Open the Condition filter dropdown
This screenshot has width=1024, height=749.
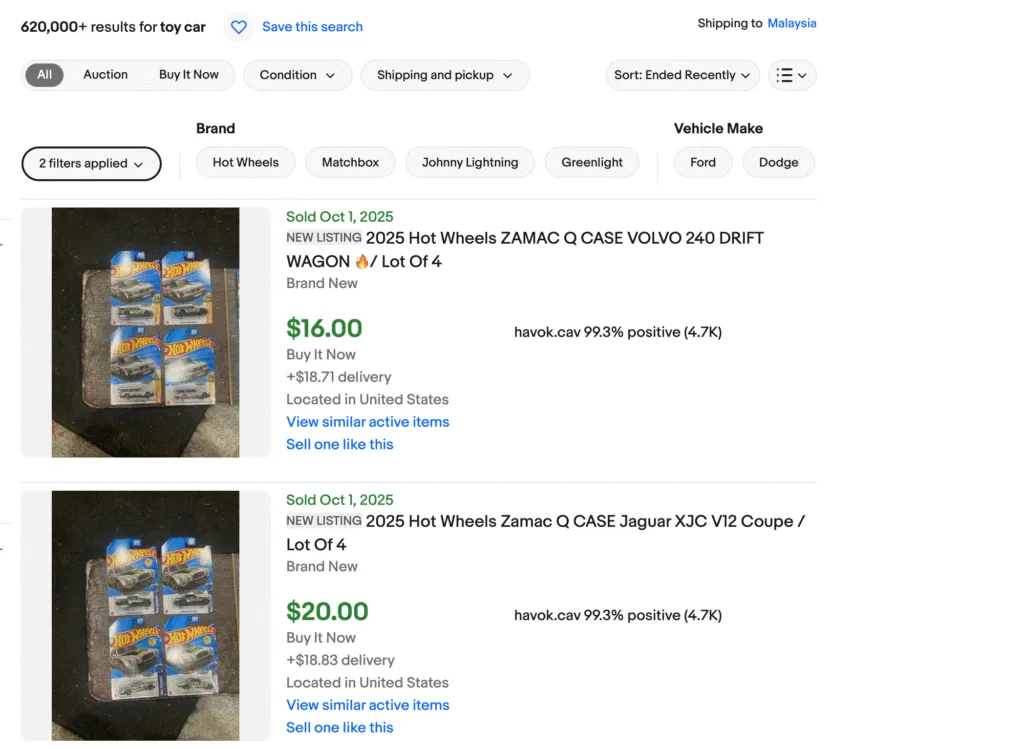[297, 75]
